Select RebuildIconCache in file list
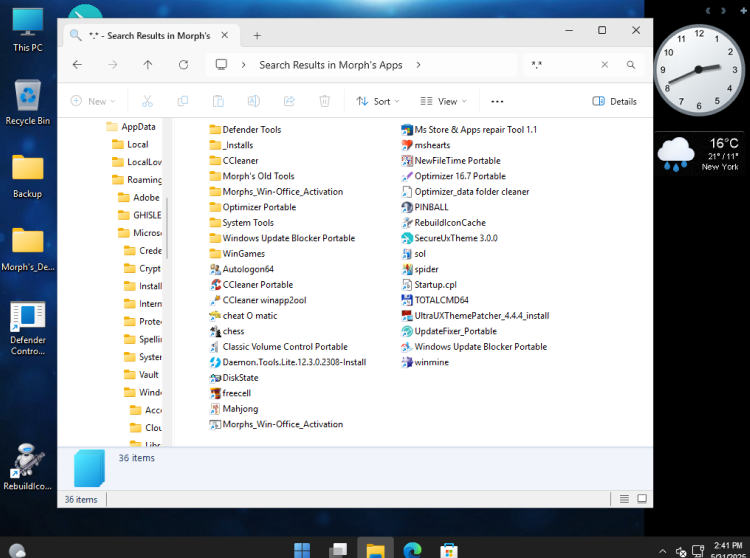Screen dimensions: 750x558 point(443,223)
